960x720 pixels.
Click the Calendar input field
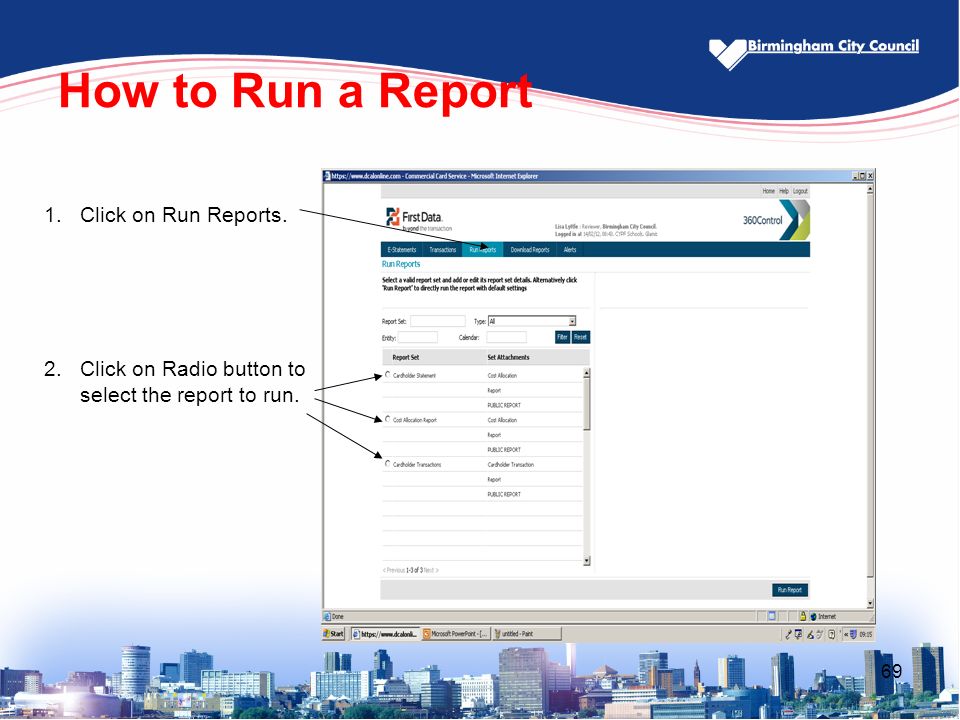point(506,337)
